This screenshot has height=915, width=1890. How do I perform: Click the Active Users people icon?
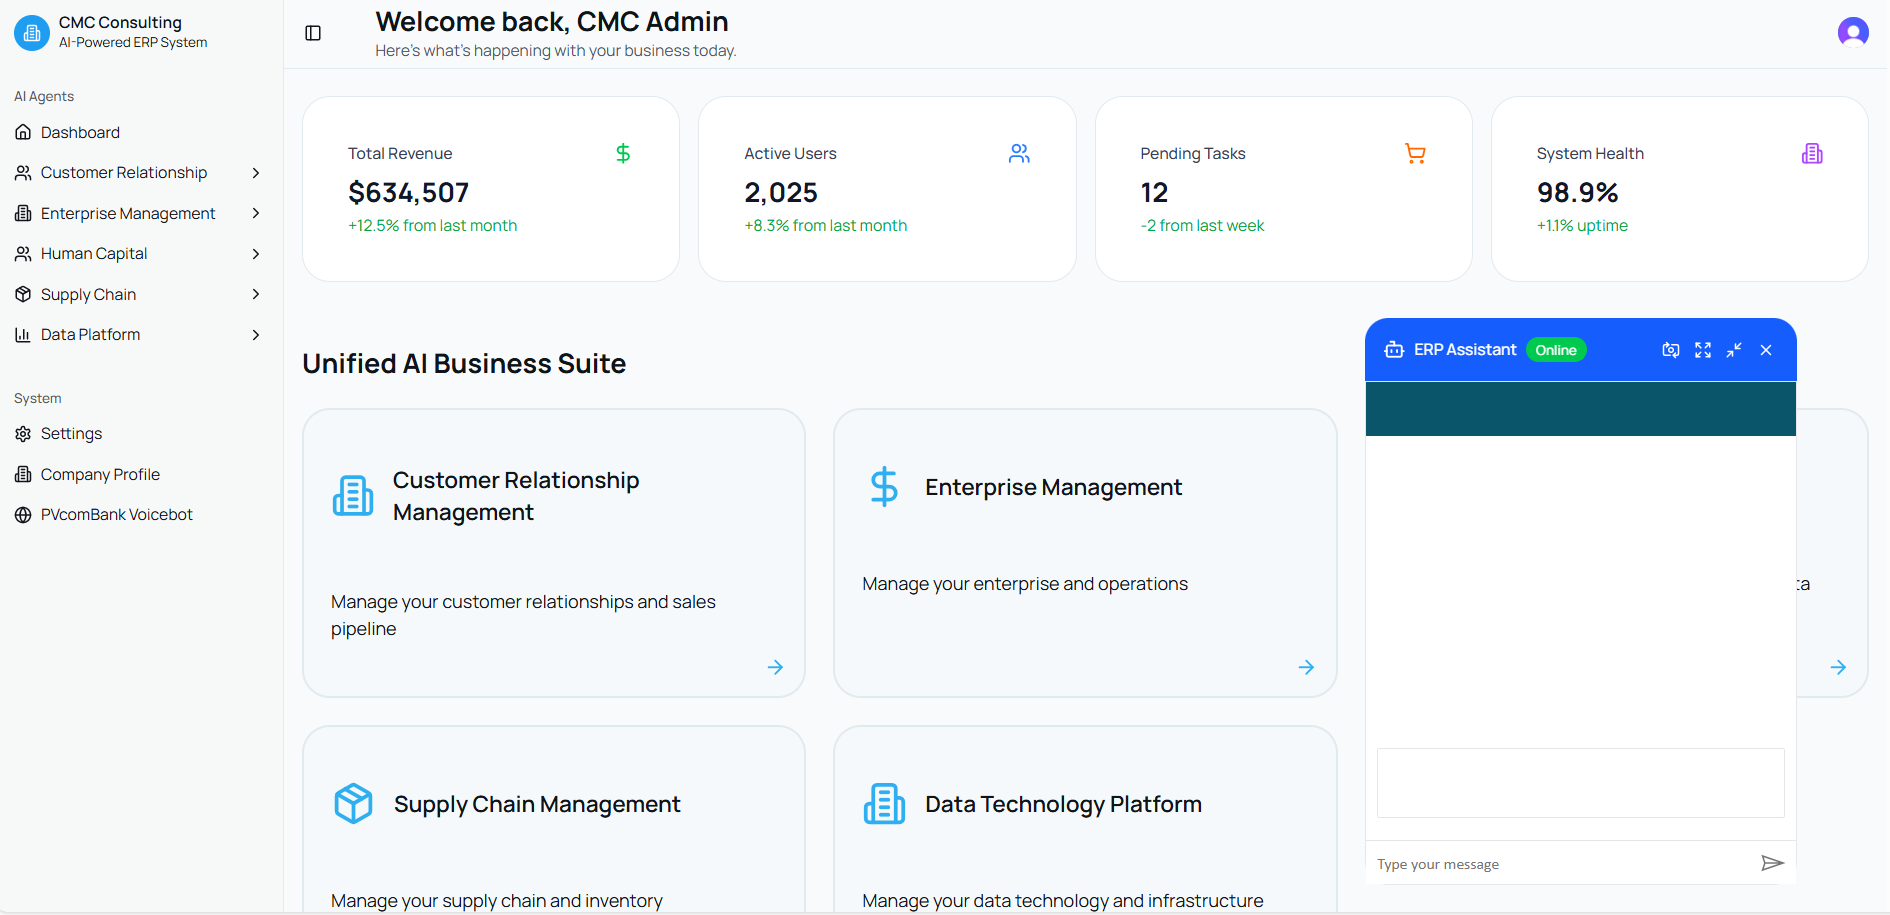tap(1019, 154)
